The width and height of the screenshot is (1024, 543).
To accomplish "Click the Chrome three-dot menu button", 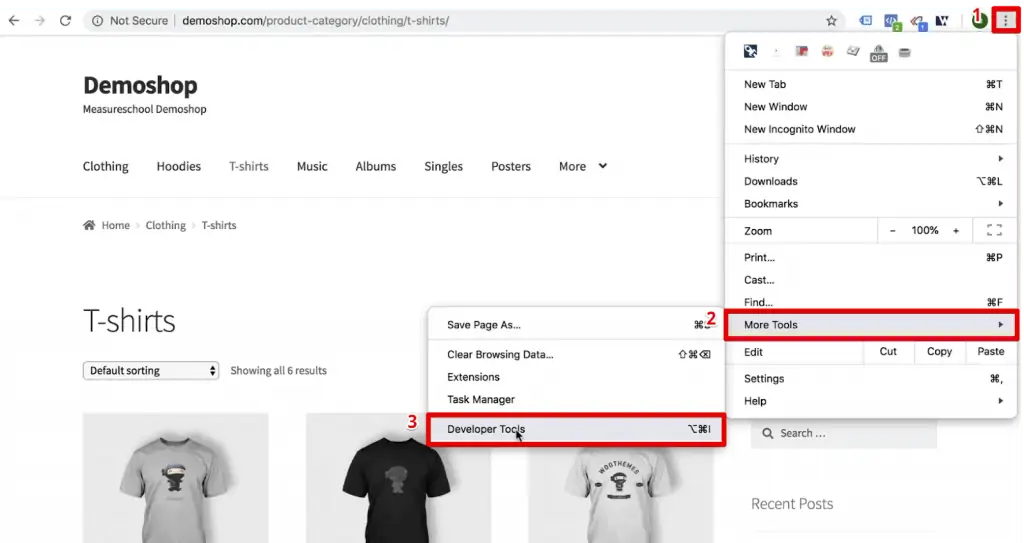I will pos(1006,21).
